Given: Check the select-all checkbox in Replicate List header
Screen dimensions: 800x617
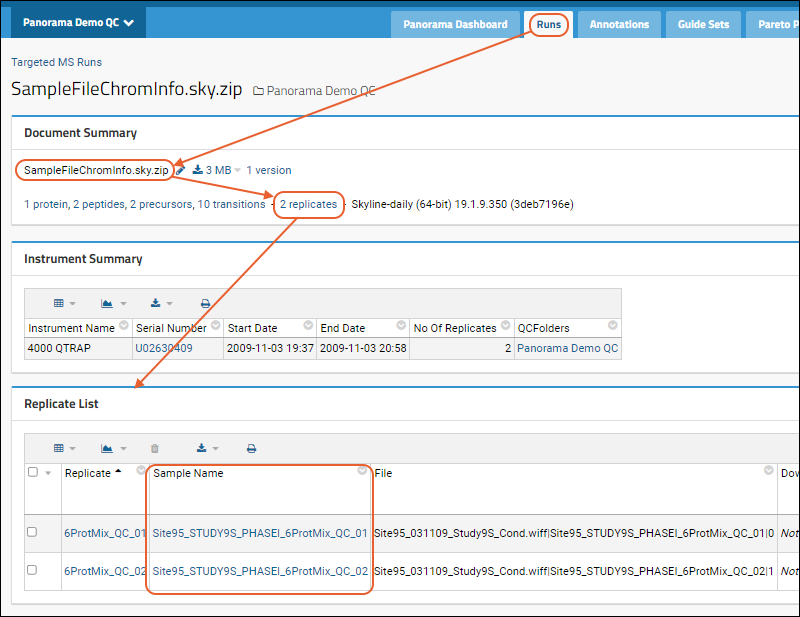Looking at the screenshot, I should (33, 472).
